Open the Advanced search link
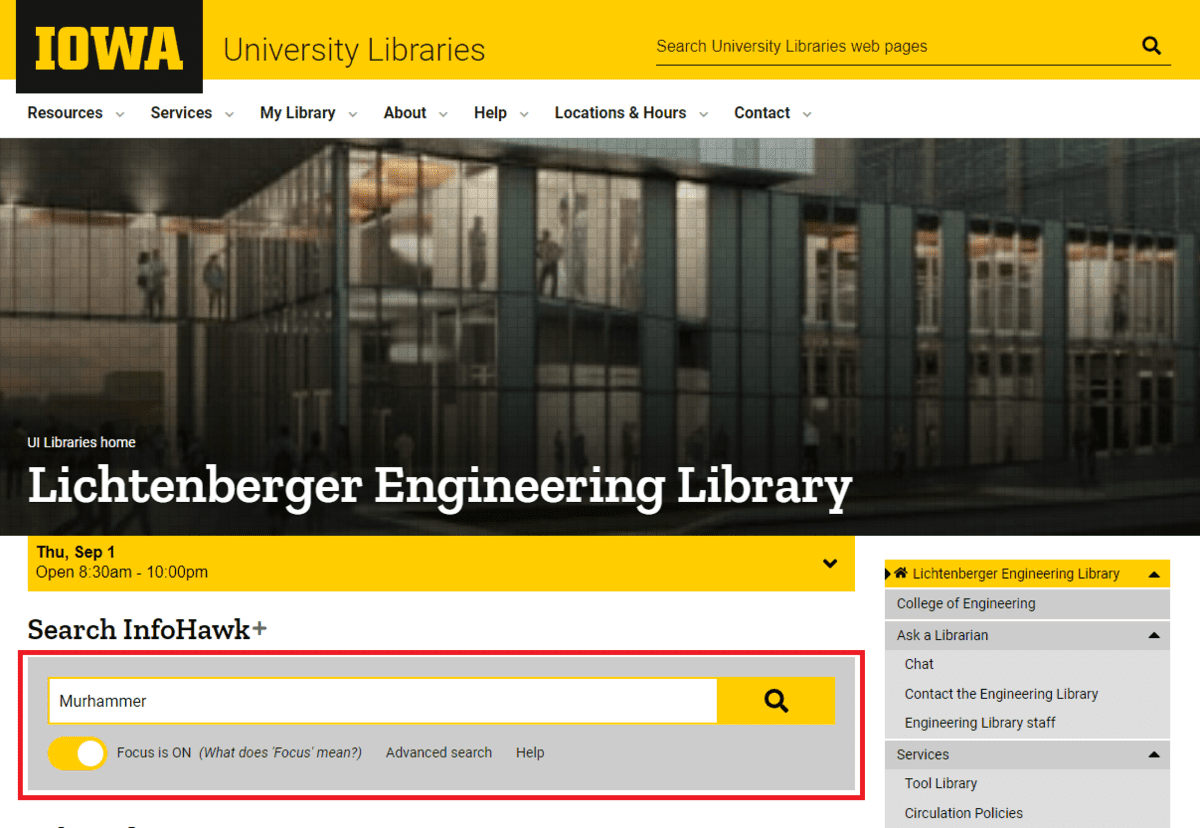 439,753
